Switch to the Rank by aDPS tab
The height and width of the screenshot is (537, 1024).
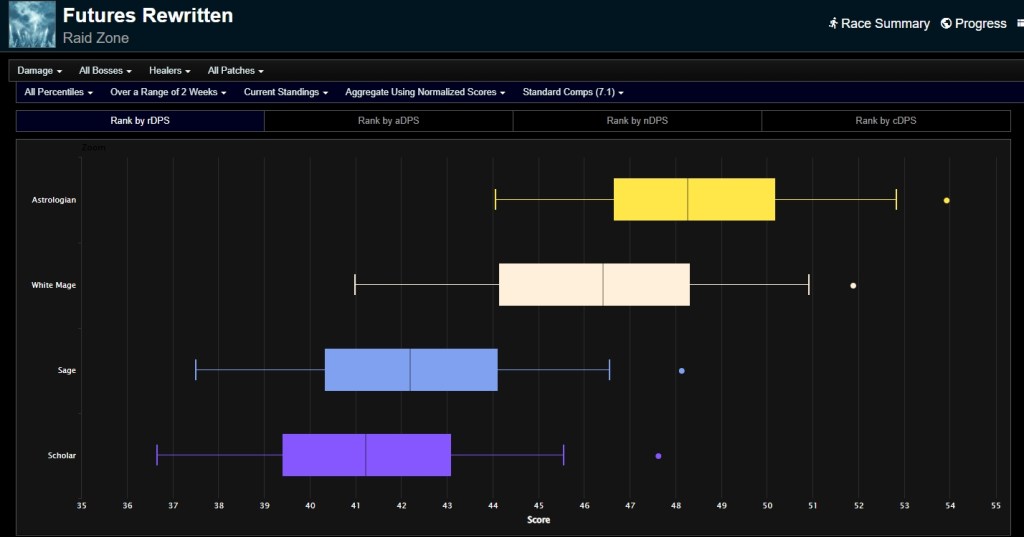pyautogui.click(x=388, y=121)
